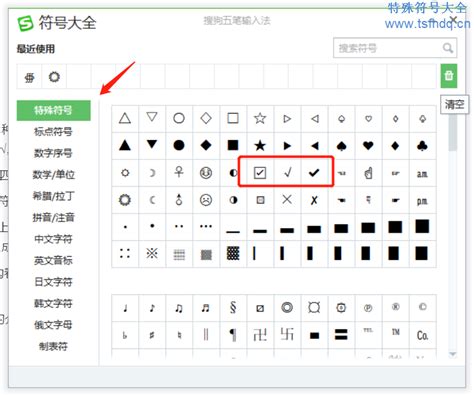The image size is (474, 396).
Task: Click the 搜索符号 search field
Action: click(x=395, y=48)
